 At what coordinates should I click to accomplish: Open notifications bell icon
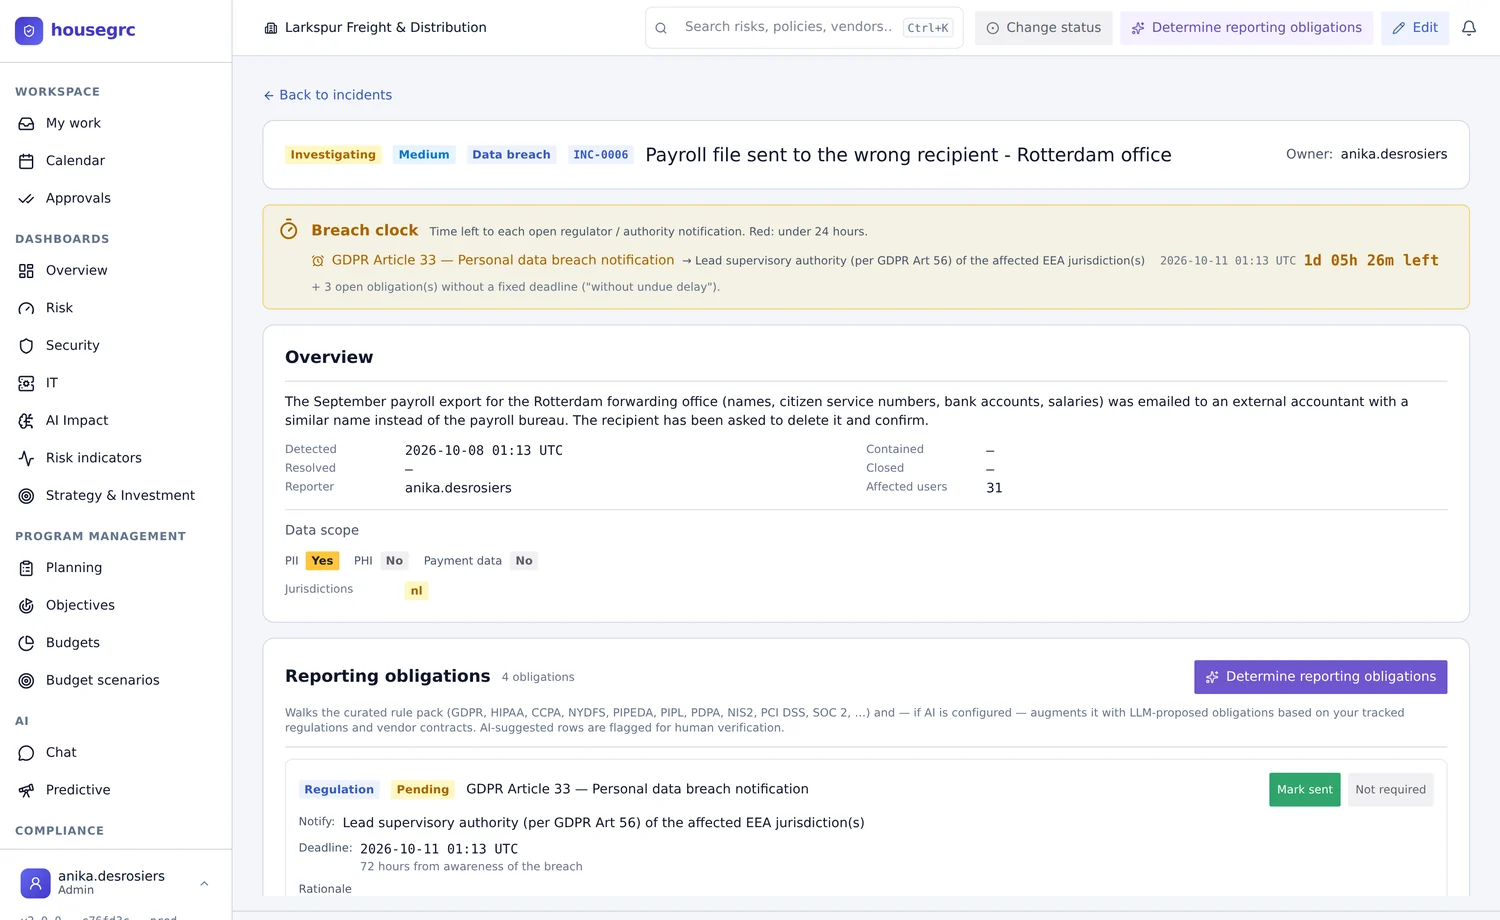tap(1469, 28)
